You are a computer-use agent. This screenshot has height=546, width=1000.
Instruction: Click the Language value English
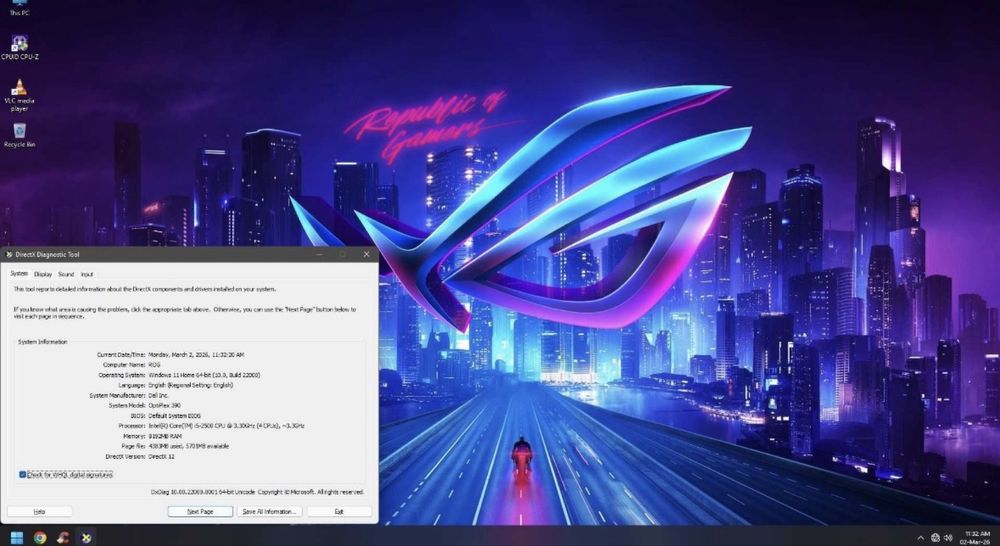coord(191,385)
